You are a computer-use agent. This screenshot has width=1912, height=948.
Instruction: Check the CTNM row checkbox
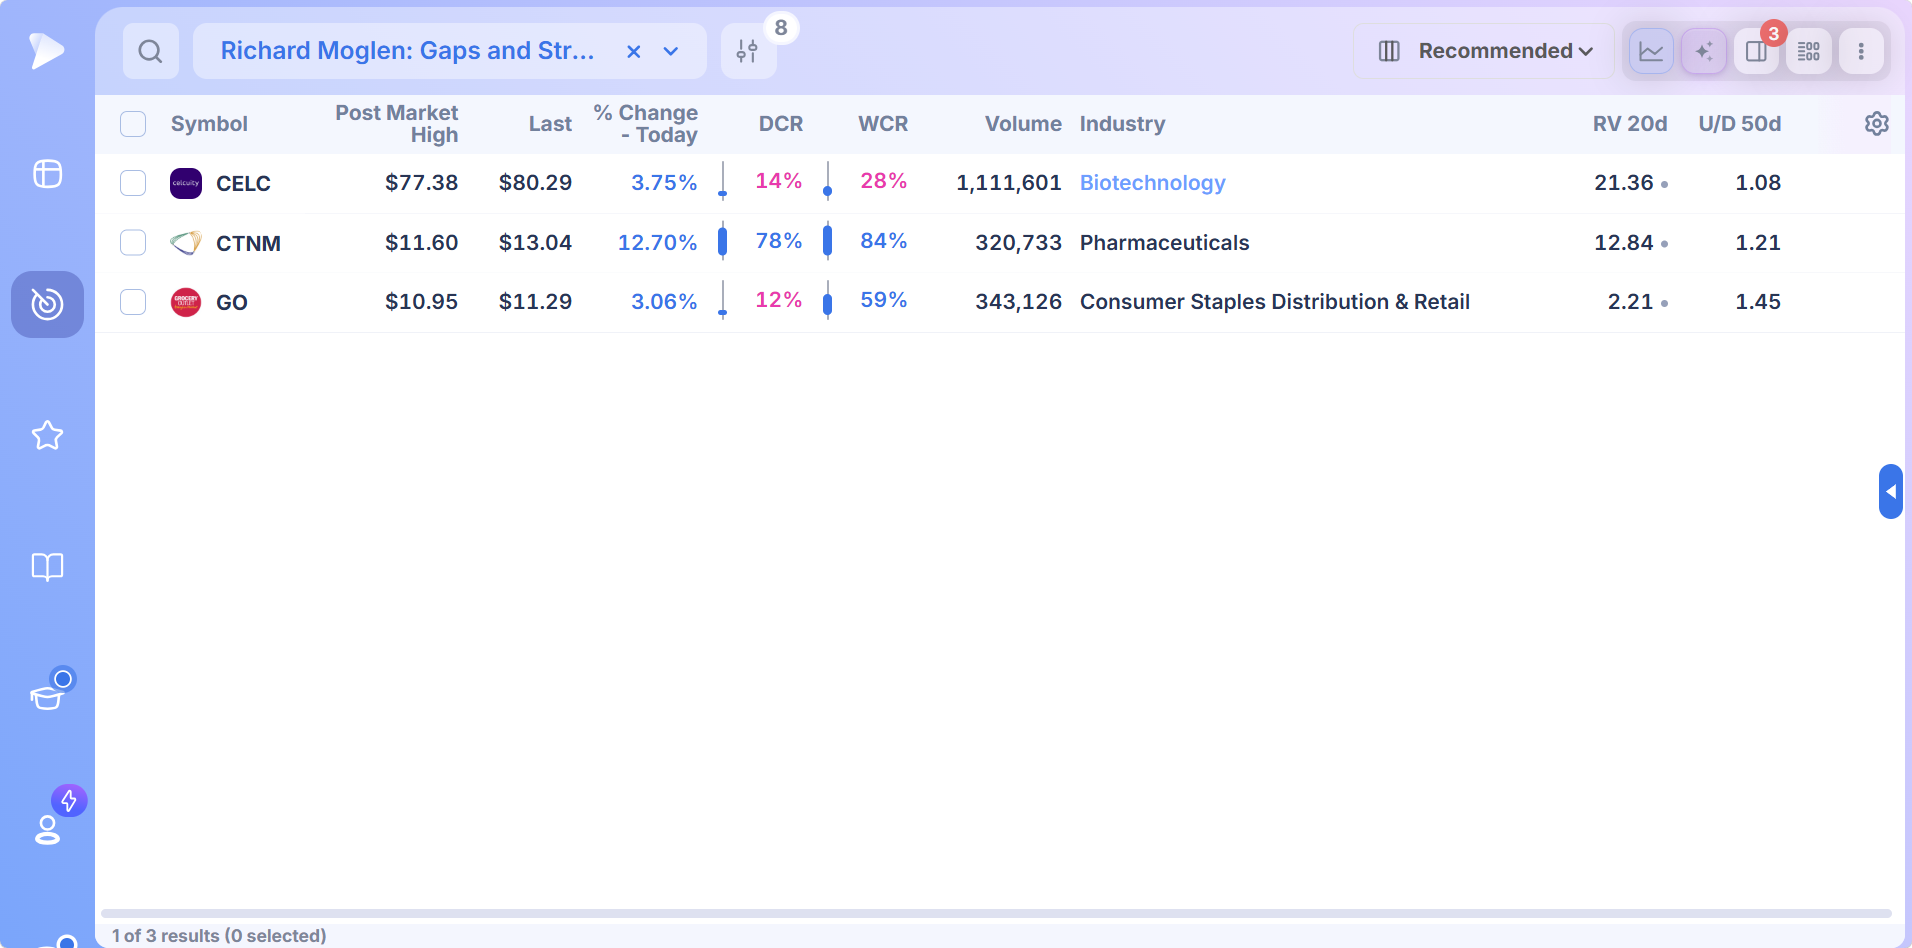(133, 243)
